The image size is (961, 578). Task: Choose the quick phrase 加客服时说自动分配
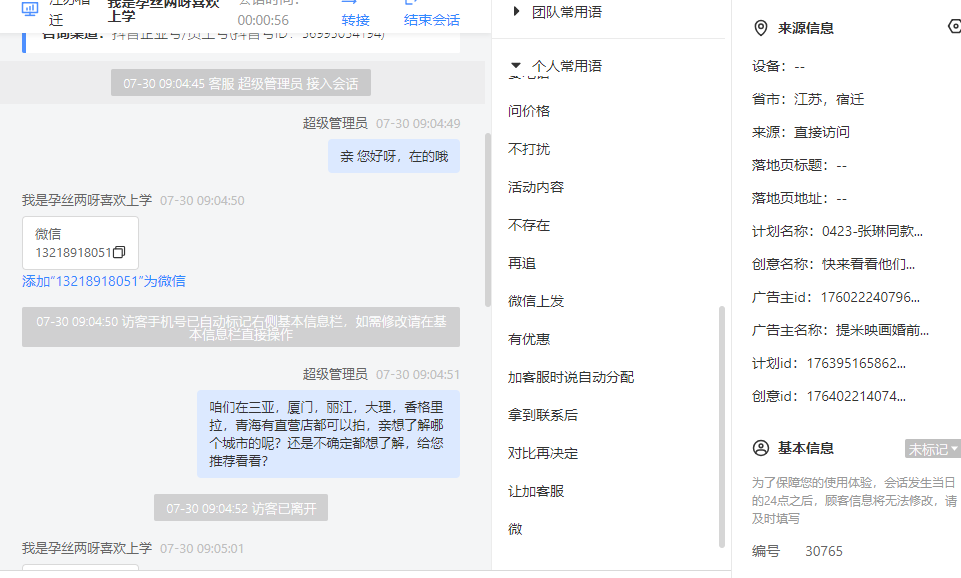click(x=571, y=377)
